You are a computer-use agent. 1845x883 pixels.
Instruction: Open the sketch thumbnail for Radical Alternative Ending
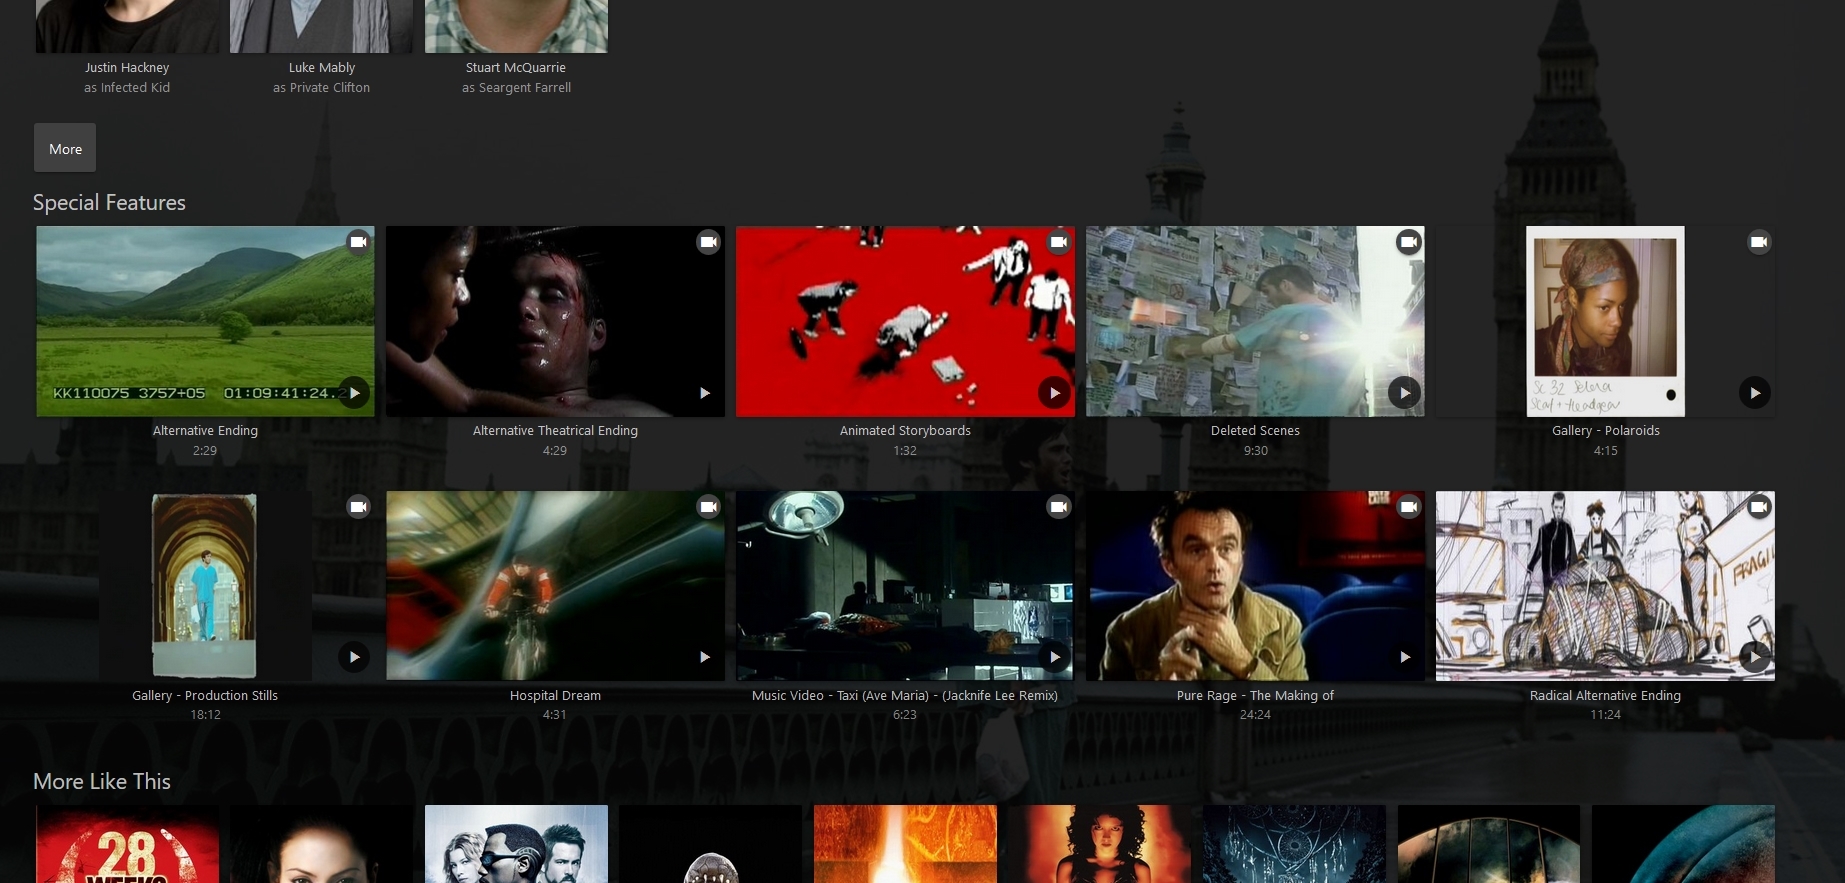(1605, 586)
